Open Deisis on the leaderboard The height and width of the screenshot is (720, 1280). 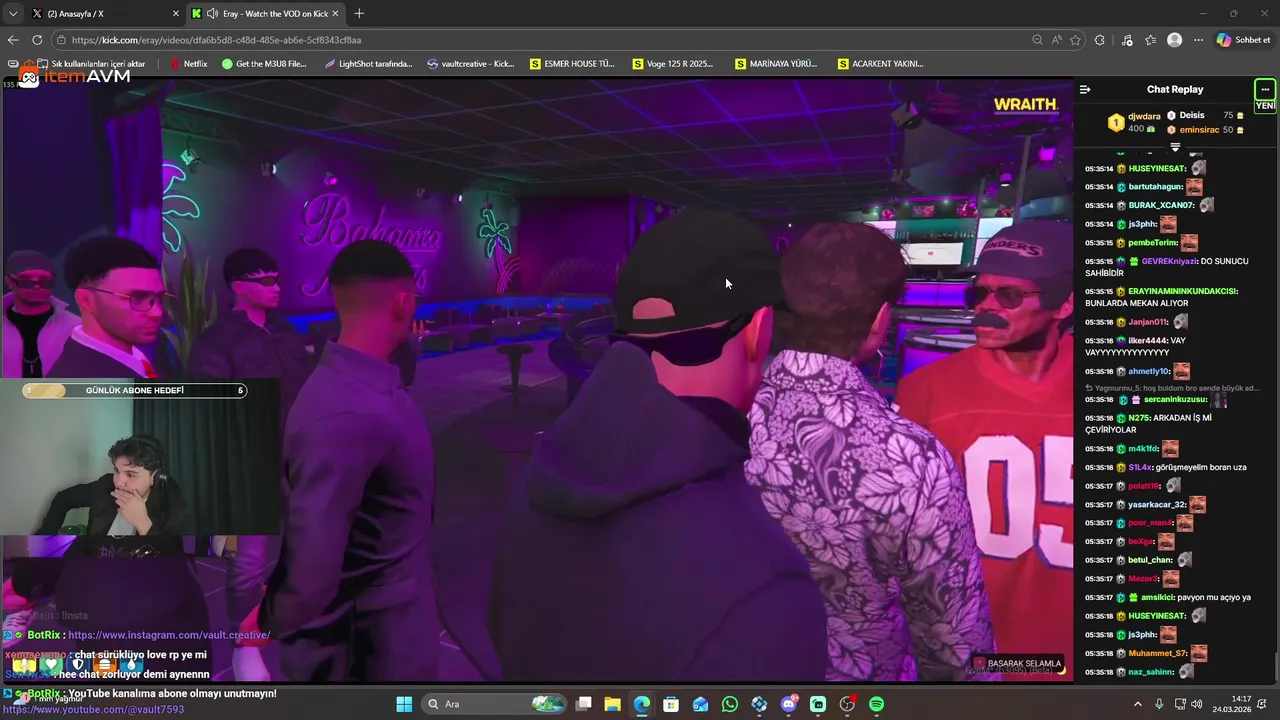point(1192,116)
